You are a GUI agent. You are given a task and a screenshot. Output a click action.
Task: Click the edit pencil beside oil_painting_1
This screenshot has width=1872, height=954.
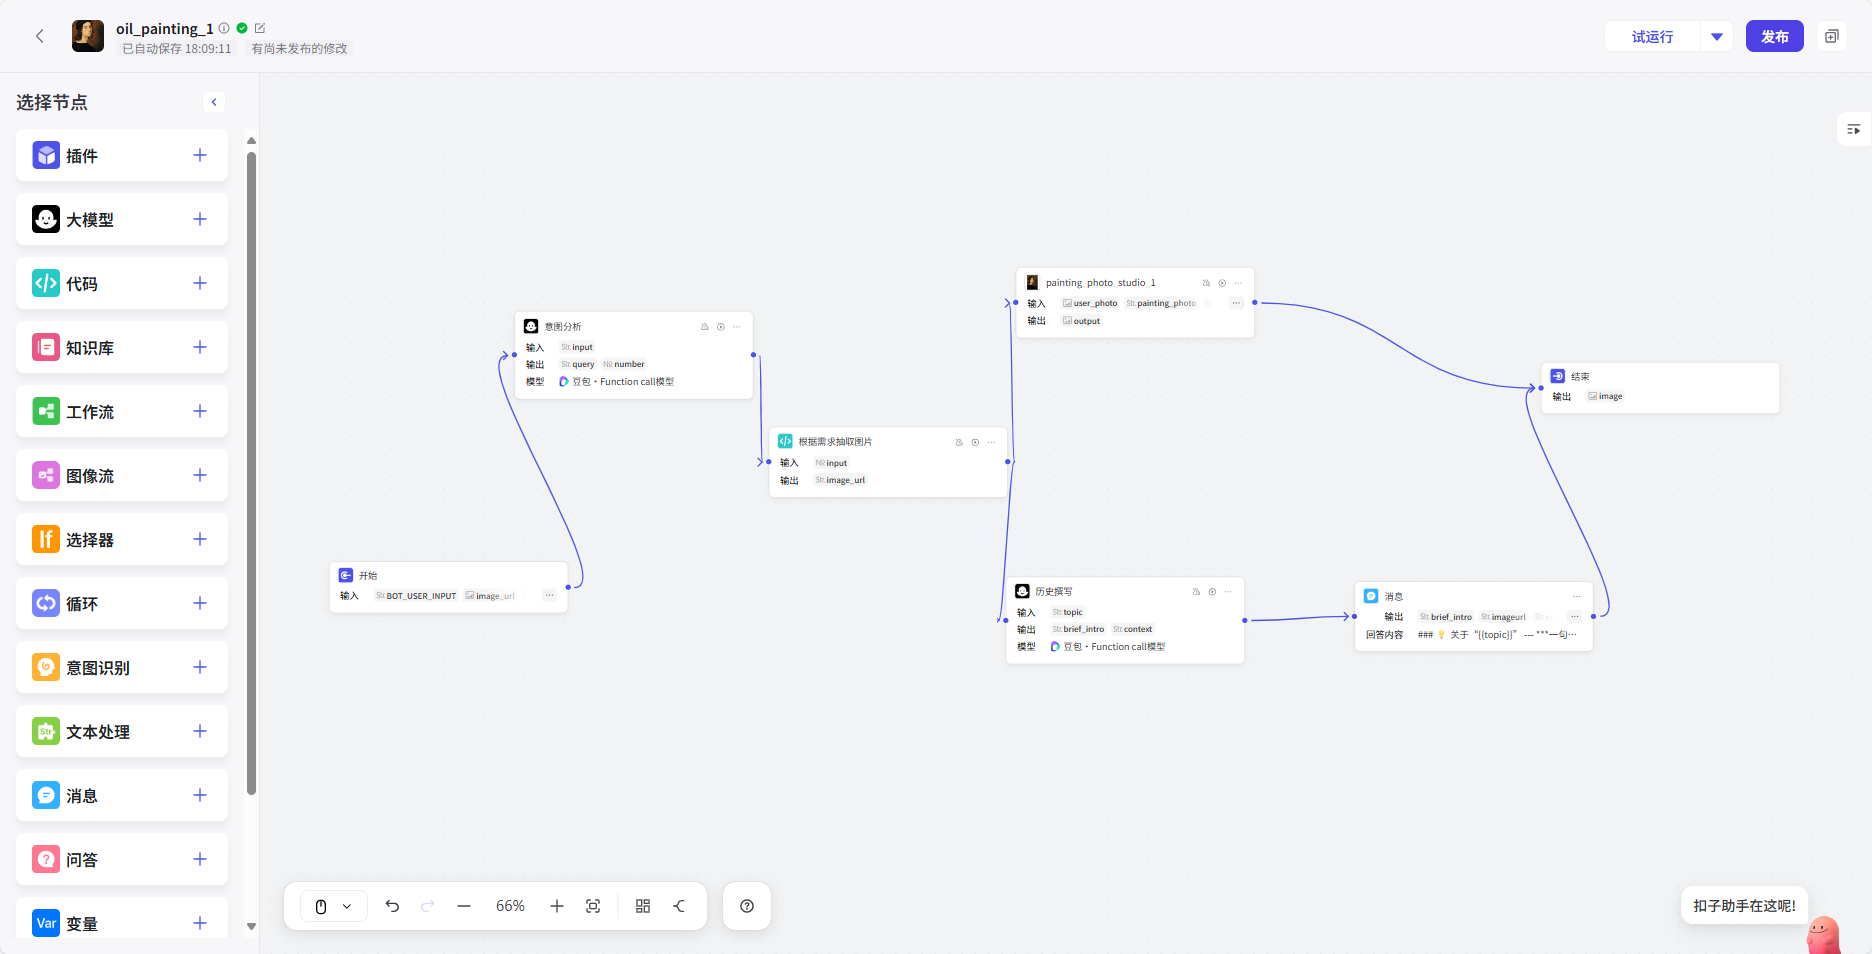(x=260, y=28)
